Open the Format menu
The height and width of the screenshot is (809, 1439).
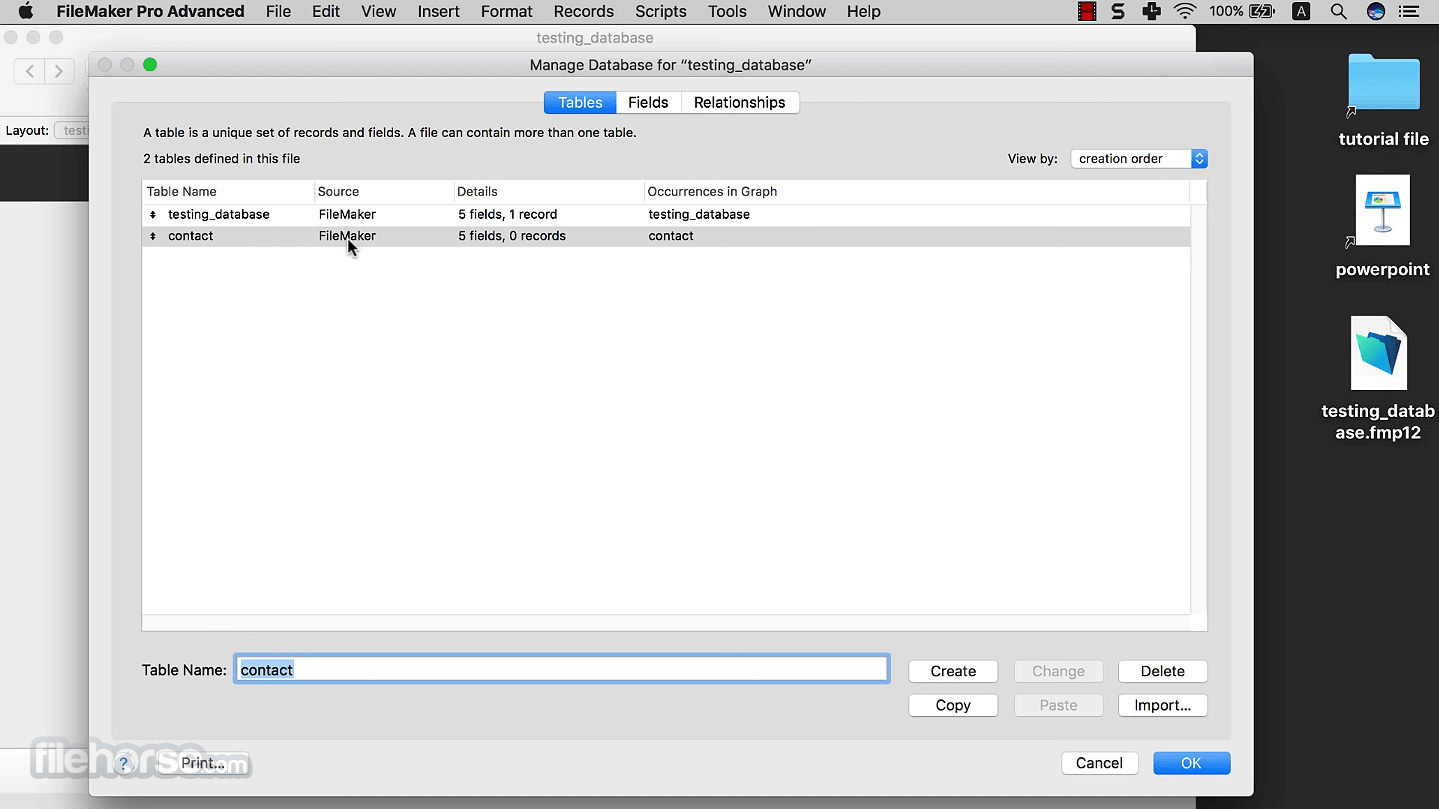[x=507, y=12]
